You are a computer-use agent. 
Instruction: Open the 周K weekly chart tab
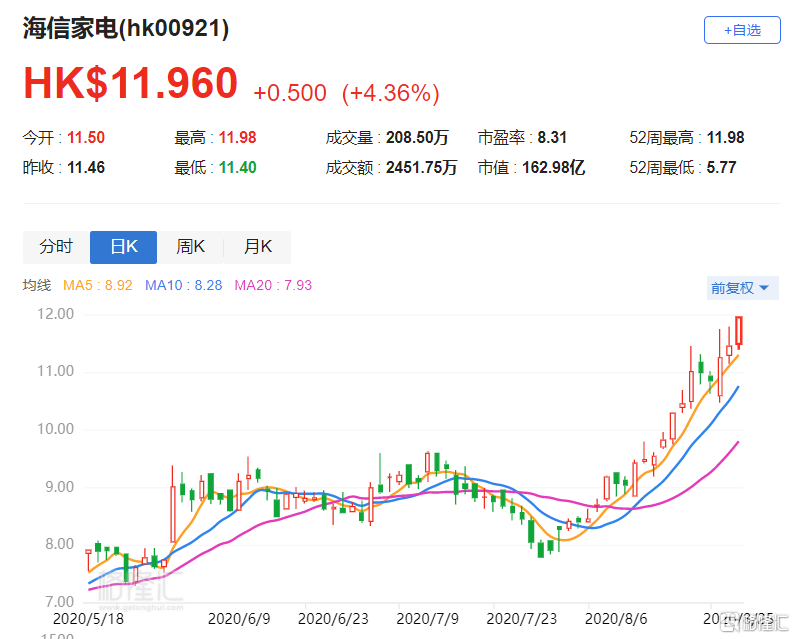(190, 247)
